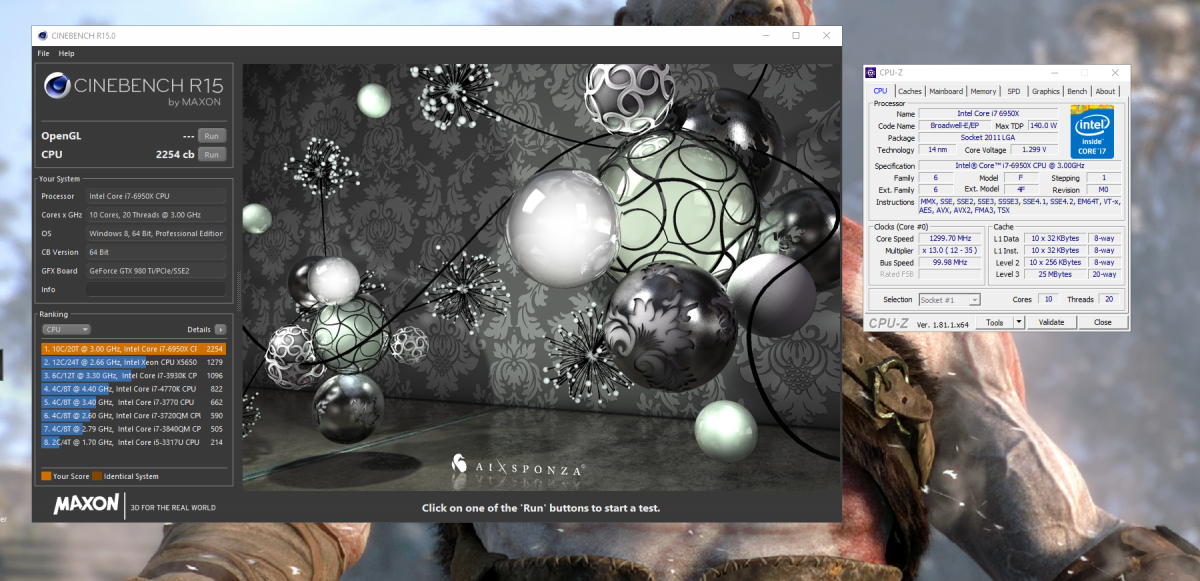Run the OpenGL benchmark test

pyautogui.click(x=211, y=136)
